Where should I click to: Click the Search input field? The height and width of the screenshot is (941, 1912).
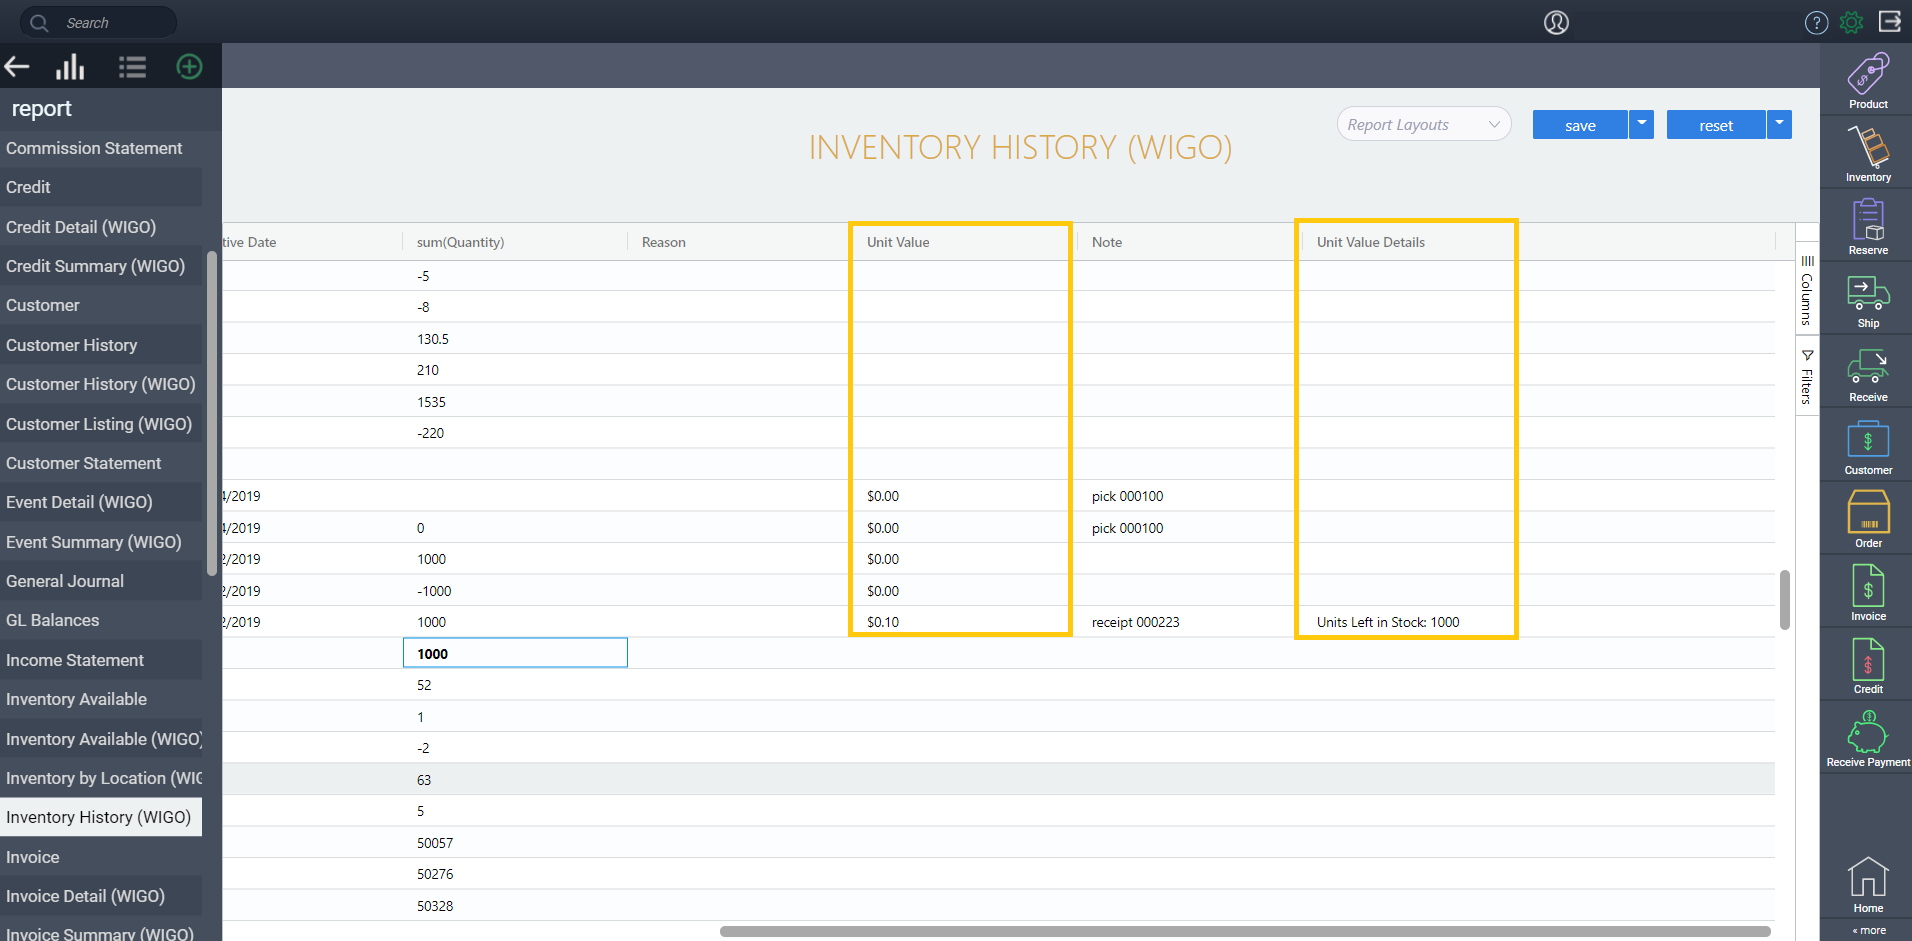[98, 22]
